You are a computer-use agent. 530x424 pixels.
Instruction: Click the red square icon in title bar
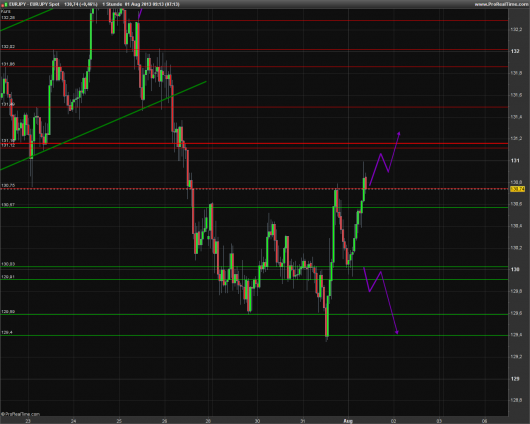click(2, 4)
